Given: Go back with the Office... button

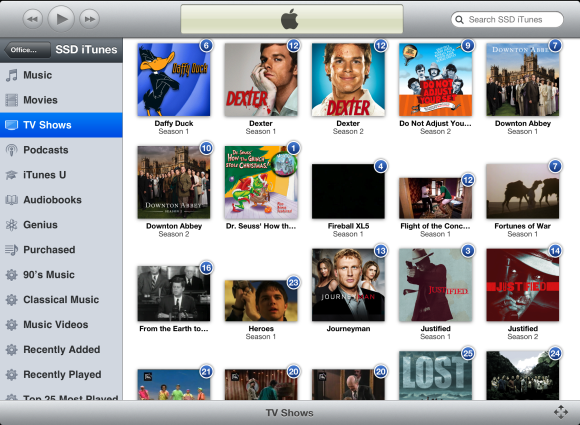Looking at the screenshot, I should [27, 50].
